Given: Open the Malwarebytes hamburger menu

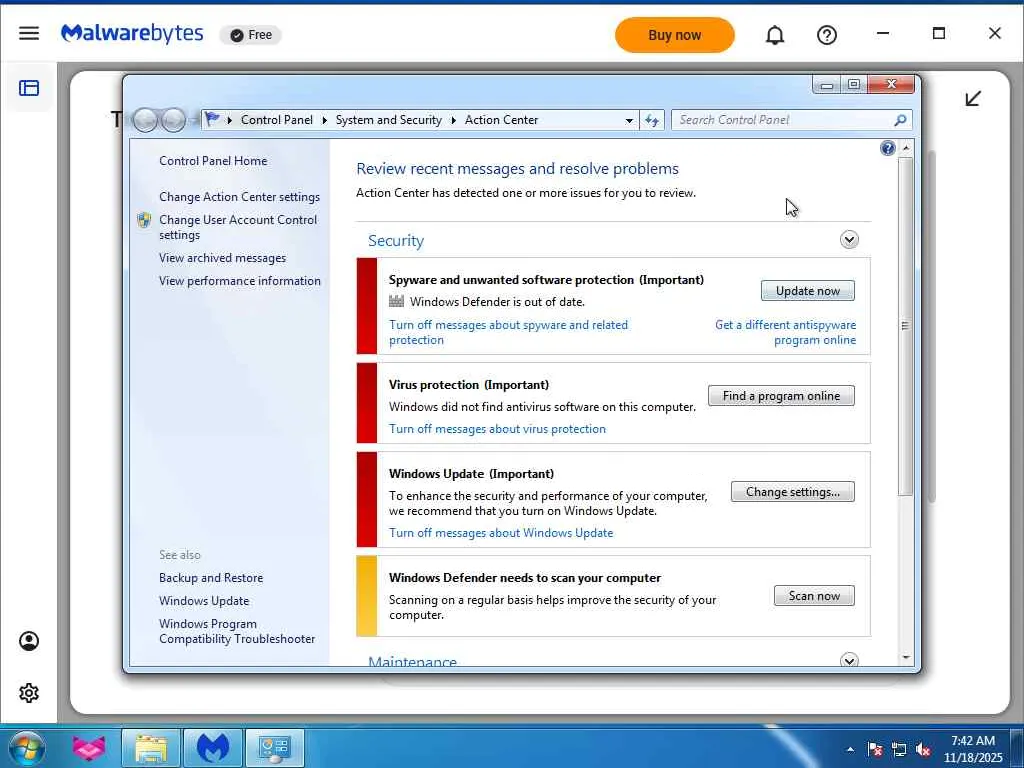Looking at the screenshot, I should click(x=29, y=33).
